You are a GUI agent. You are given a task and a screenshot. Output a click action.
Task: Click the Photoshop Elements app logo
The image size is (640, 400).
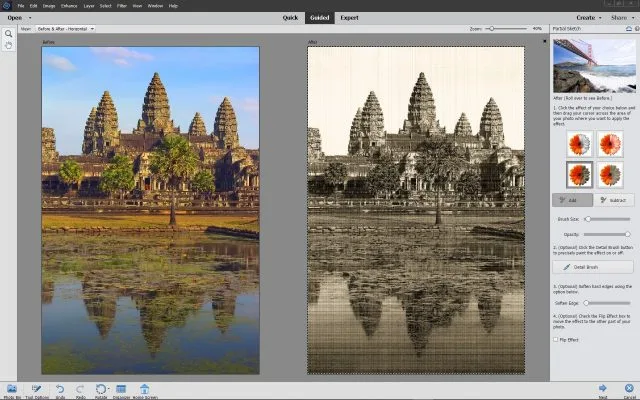point(6,6)
